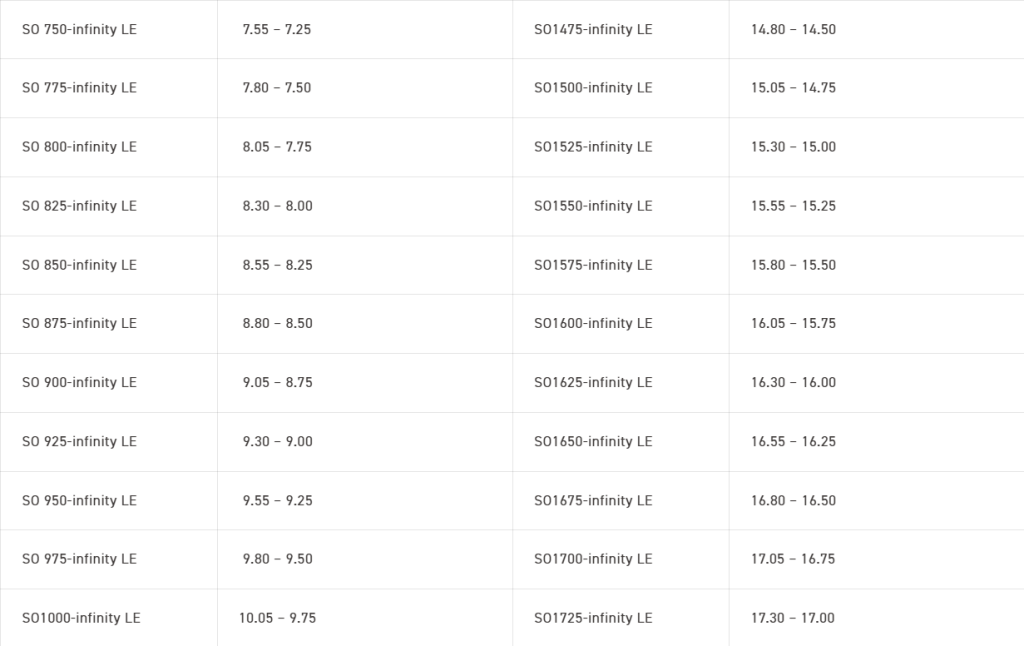Click the SO 750-infinity LE cell

click(79, 29)
